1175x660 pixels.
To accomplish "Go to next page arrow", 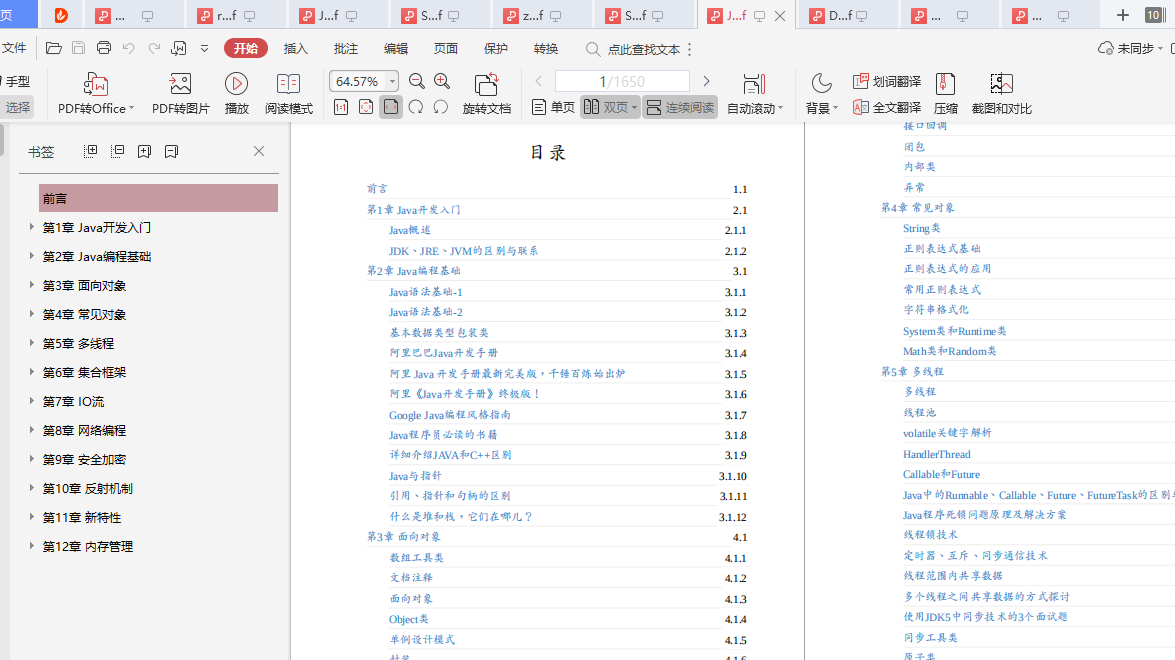I will pos(706,81).
